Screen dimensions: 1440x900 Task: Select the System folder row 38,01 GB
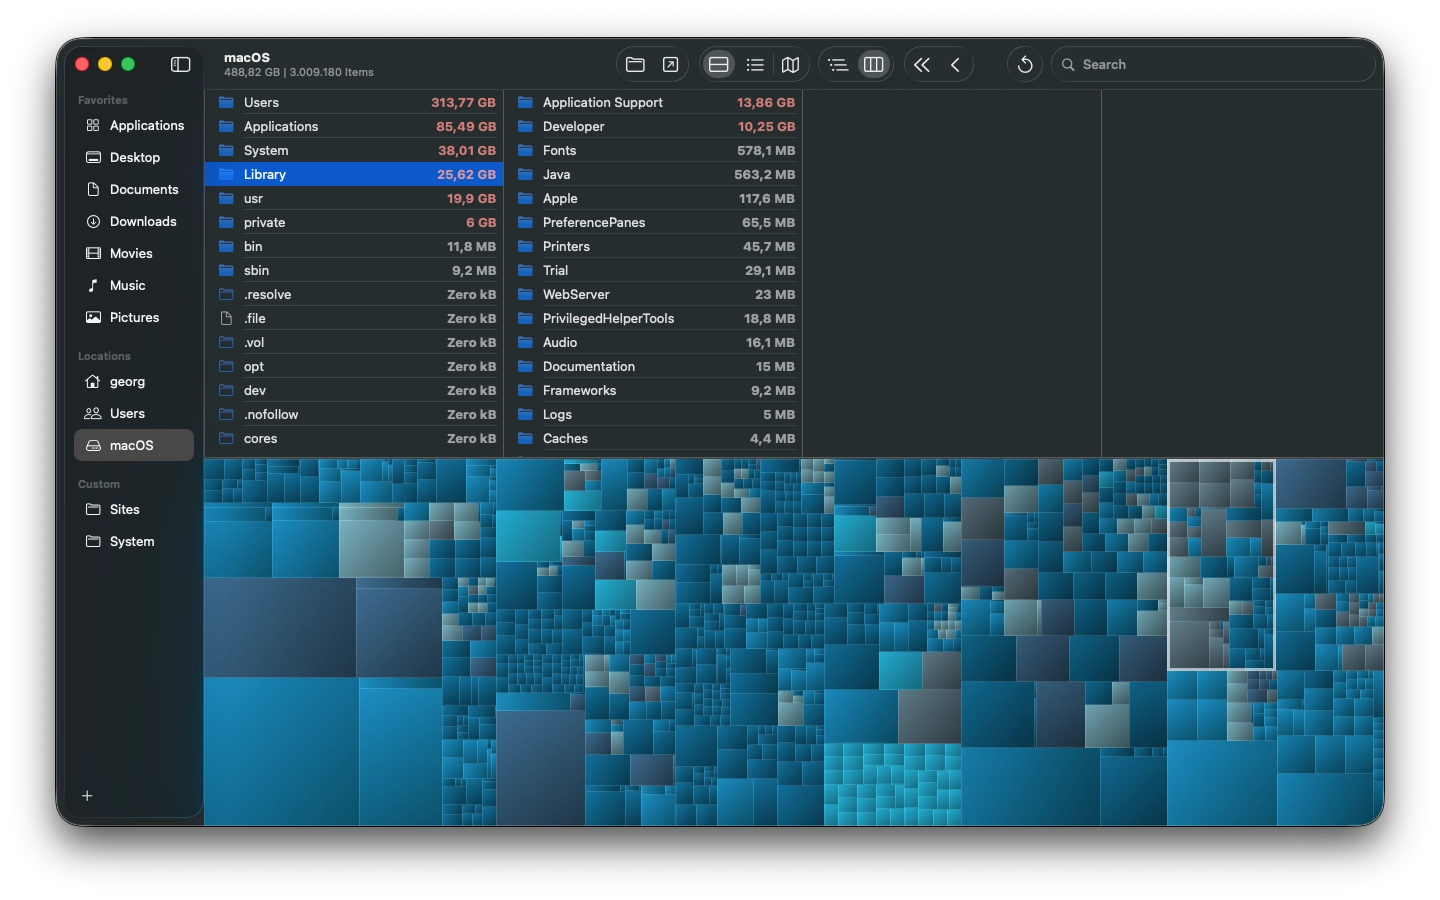click(354, 150)
